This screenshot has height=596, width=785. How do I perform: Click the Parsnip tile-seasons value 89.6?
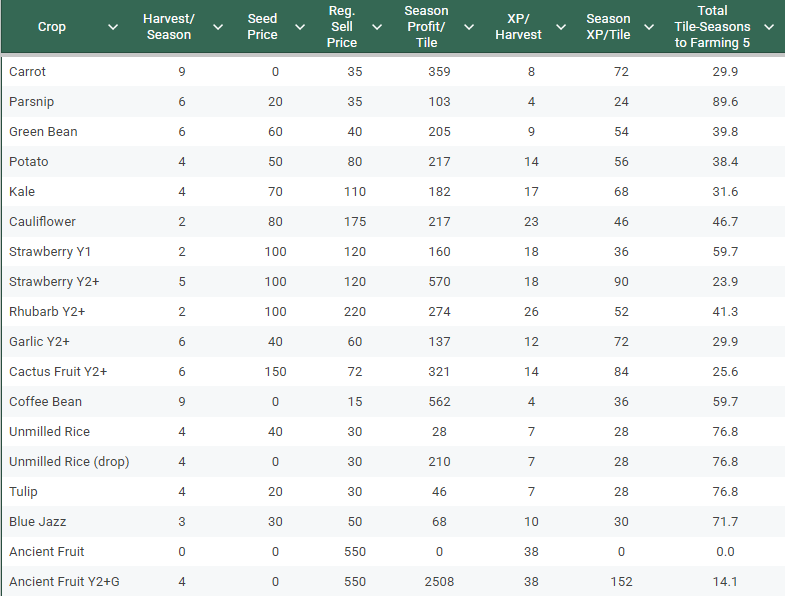[725, 102]
